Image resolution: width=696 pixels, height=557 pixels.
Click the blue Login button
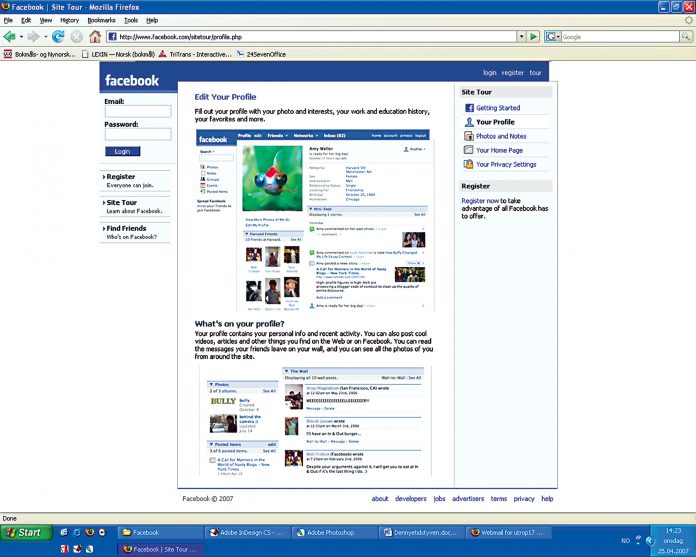123,151
